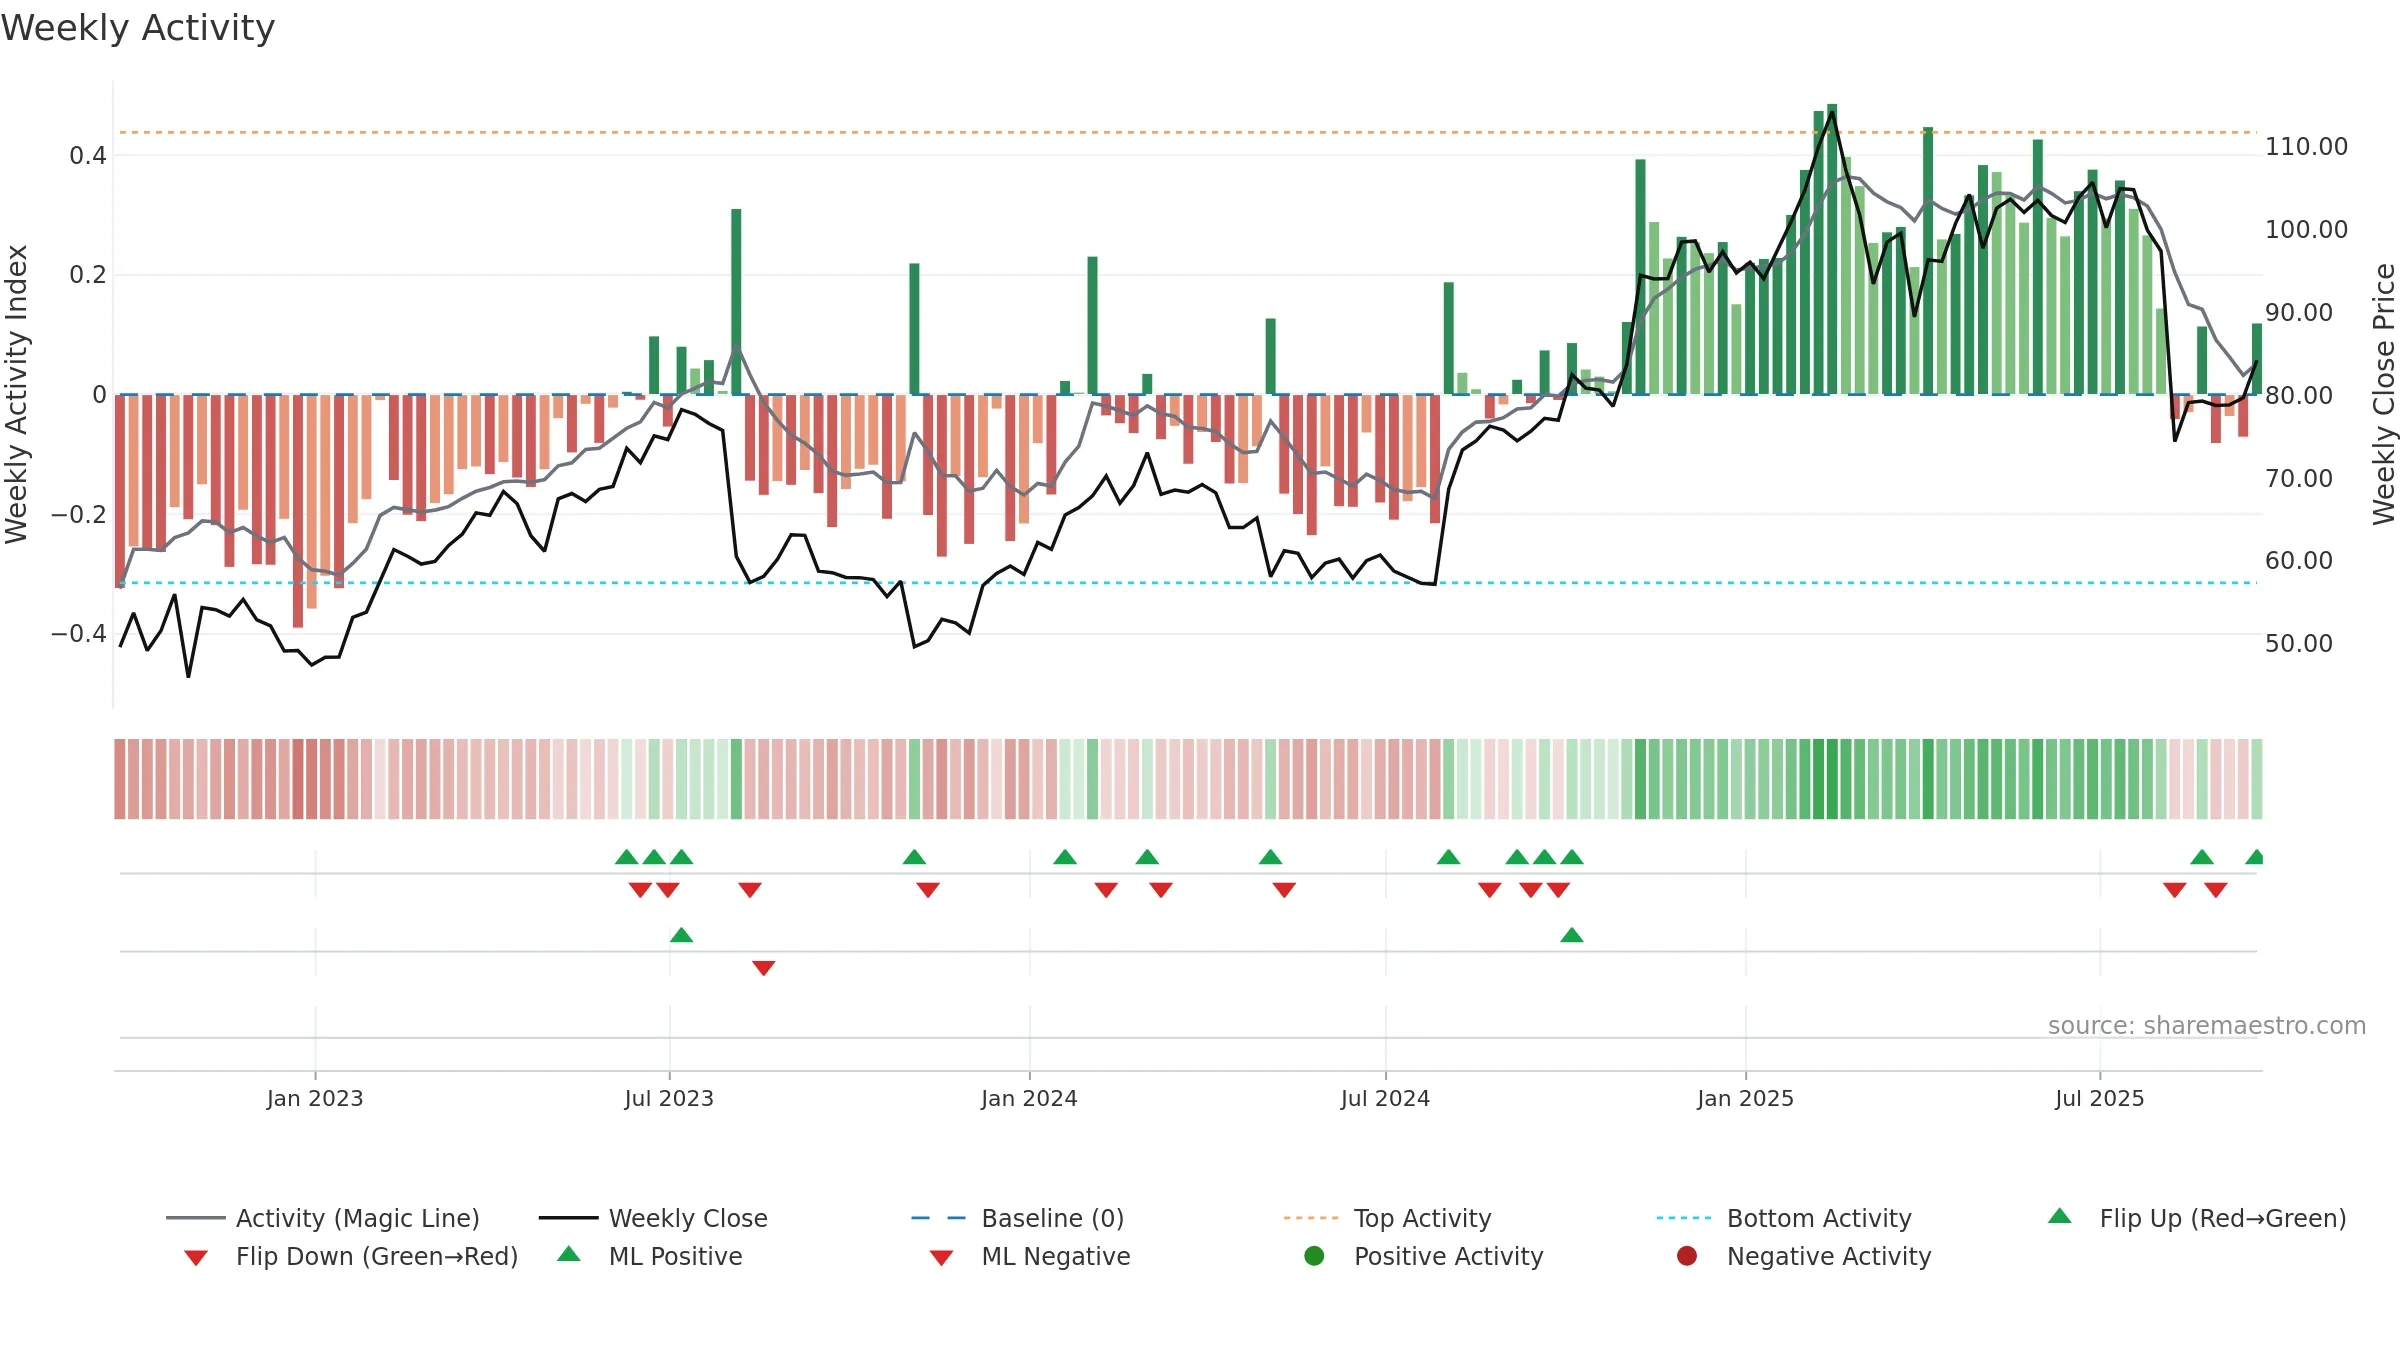Toggle the Bottom Activity legend entry

pyautogui.click(x=1784, y=1218)
